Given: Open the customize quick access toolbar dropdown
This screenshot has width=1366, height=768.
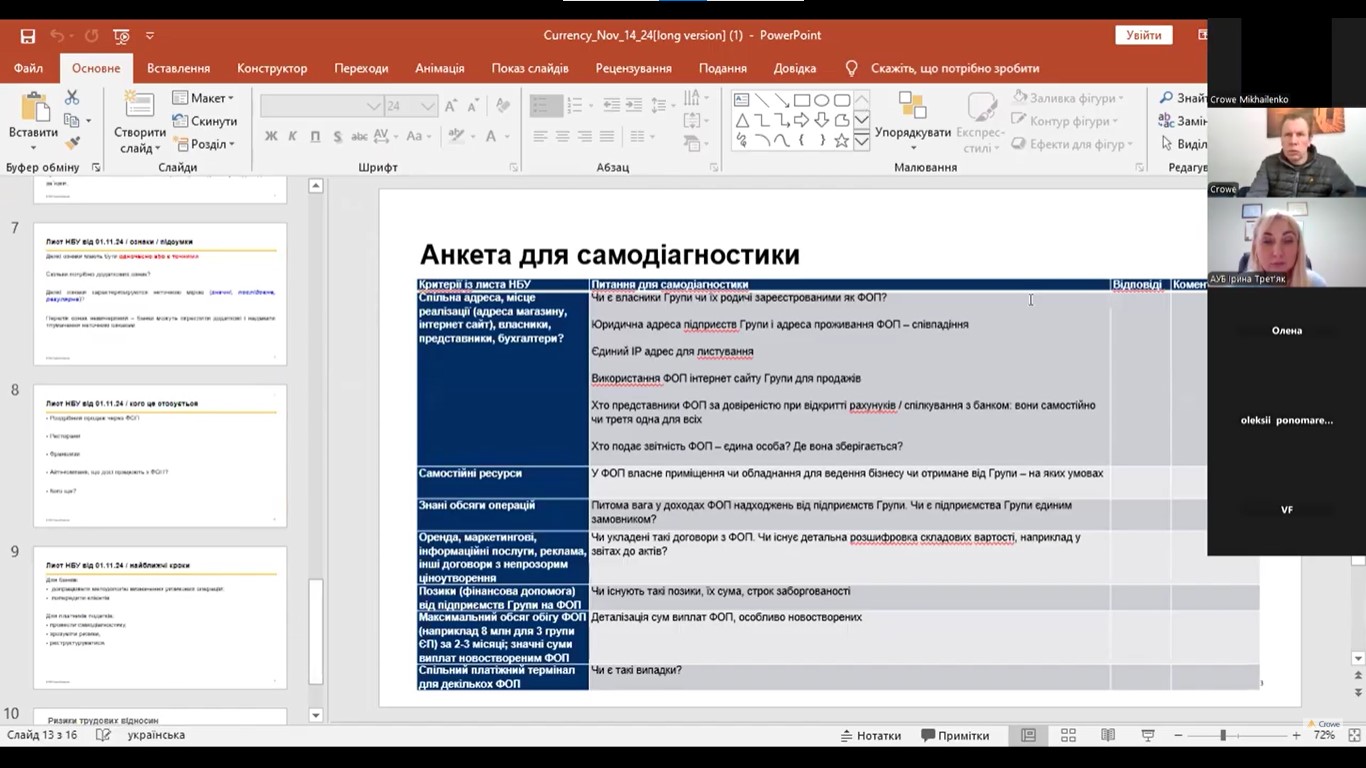Looking at the screenshot, I should click(x=150, y=35).
